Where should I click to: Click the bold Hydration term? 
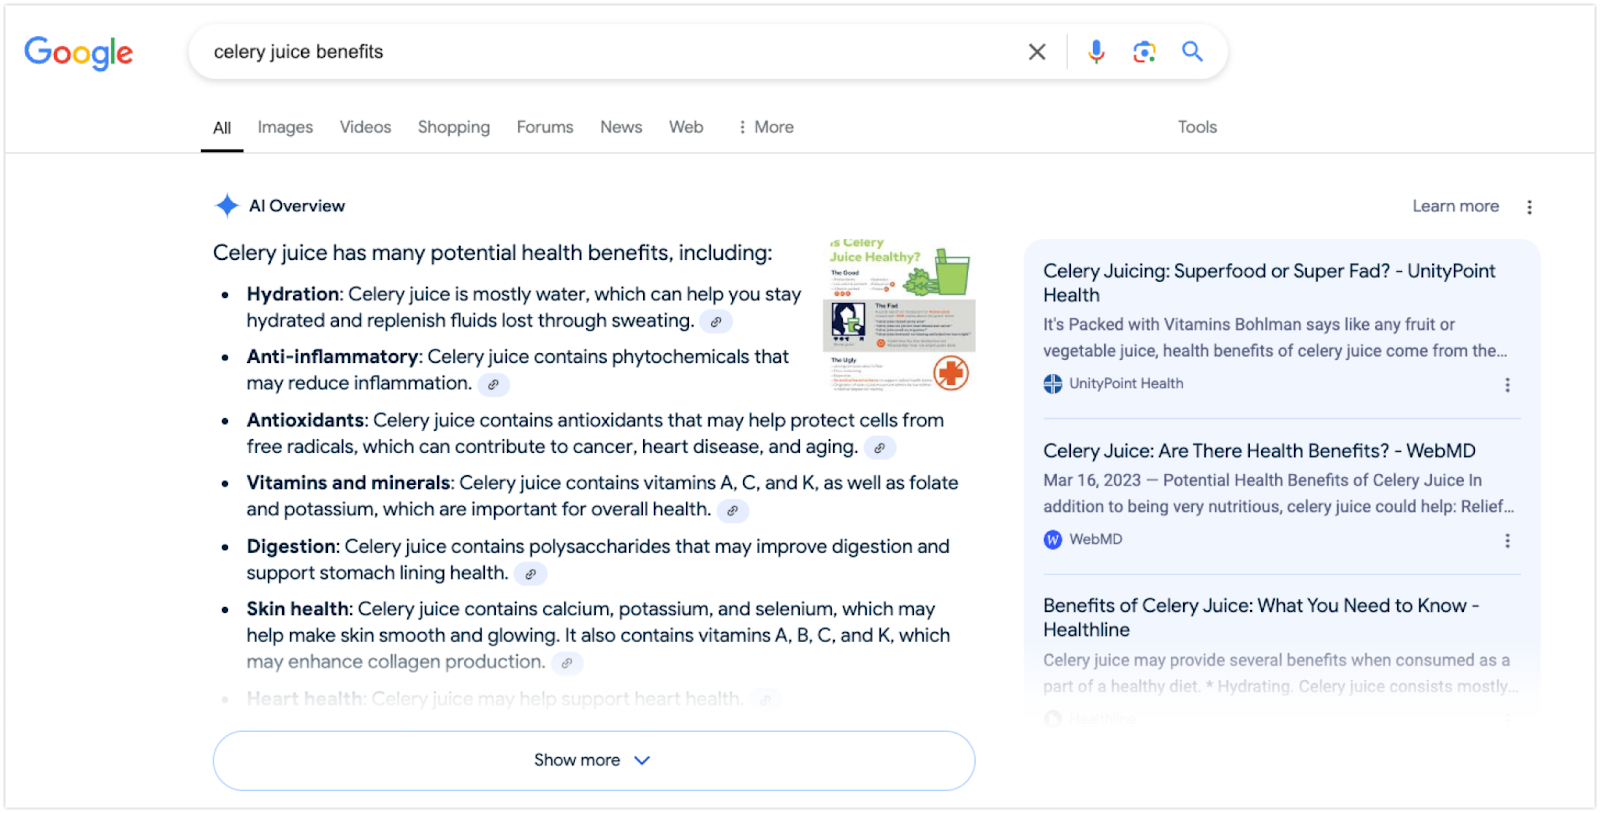pos(294,294)
